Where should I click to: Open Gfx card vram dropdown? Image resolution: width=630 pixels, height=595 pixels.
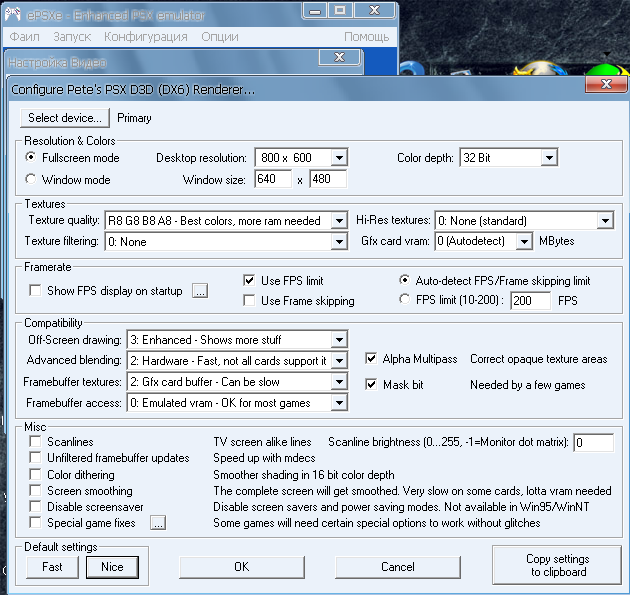coord(524,241)
